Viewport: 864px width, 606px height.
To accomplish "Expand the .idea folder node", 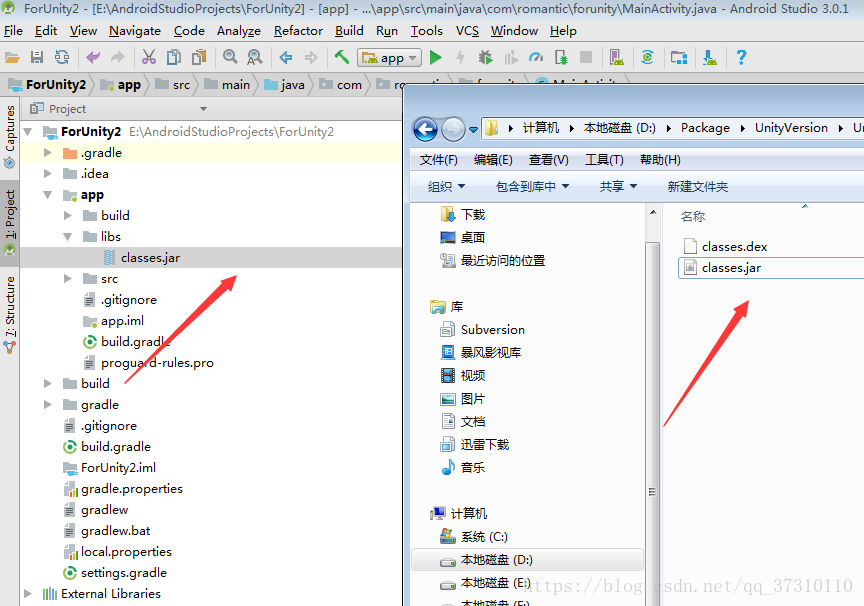I will pos(48,174).
